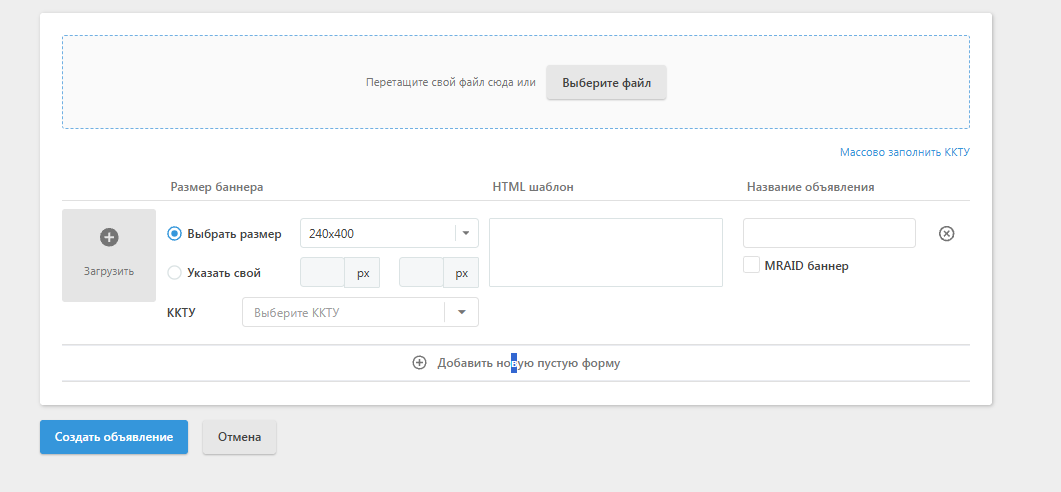Choose the 'Указать свой' radio option

click(x=175, y=272)
